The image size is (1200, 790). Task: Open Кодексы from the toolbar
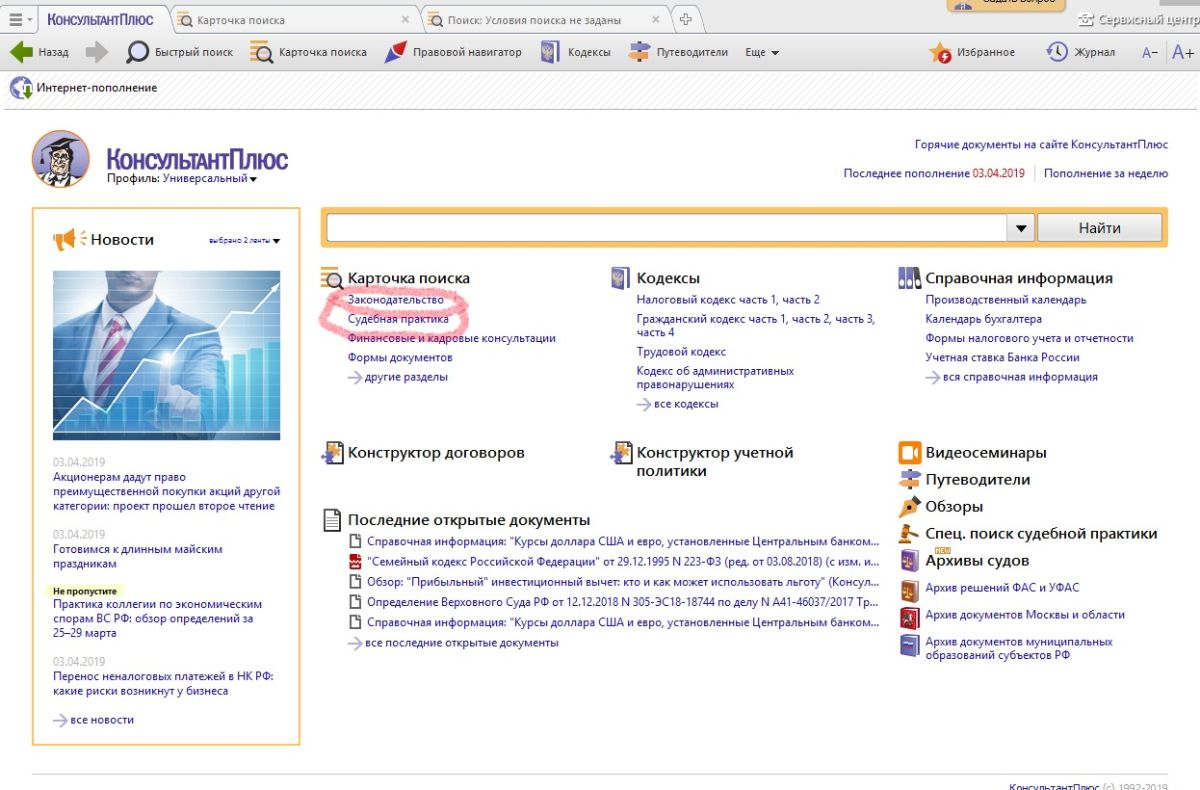click(x=575, y=52)
